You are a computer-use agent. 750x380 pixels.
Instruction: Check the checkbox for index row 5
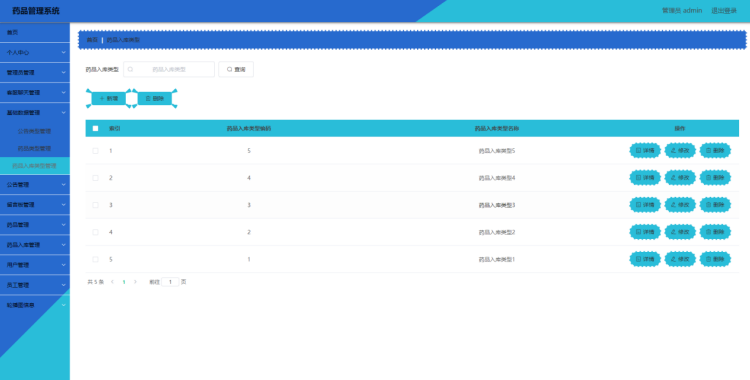click(x=95, y=259)
